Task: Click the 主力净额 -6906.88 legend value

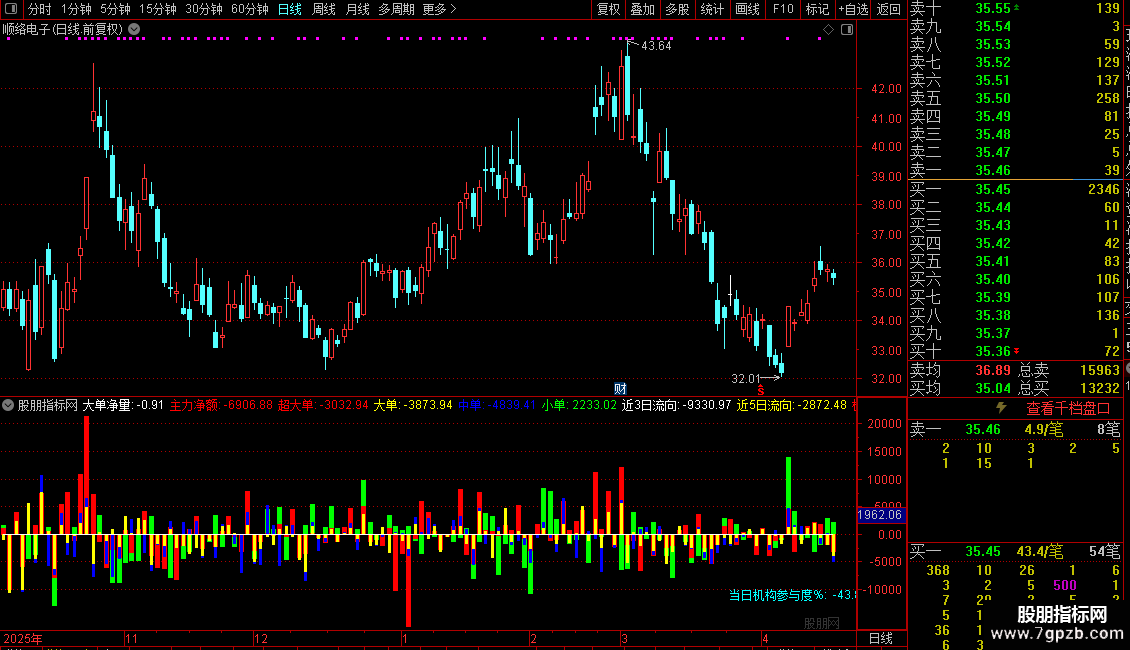Action: click(221, 405)
